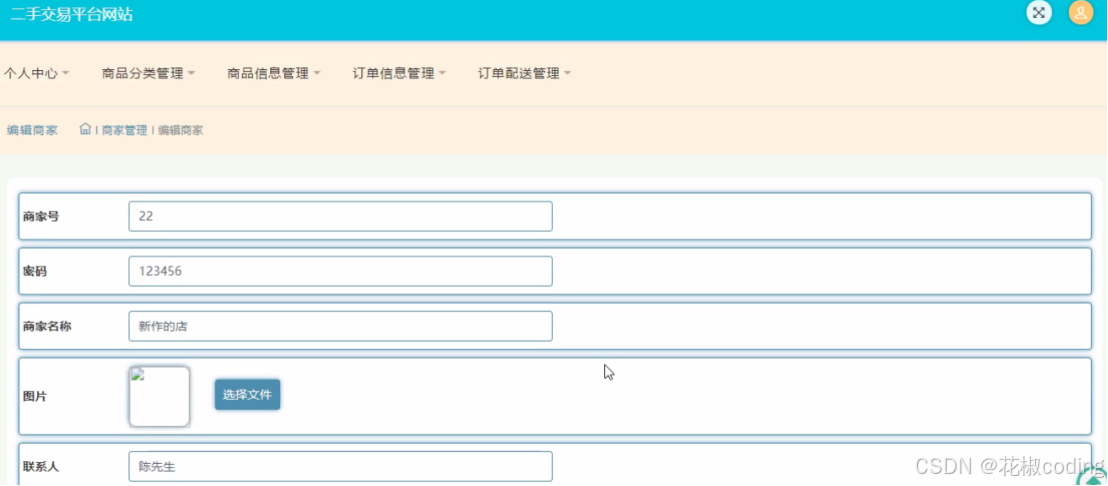1108x486 pixels.
Task: Expand the 个人中心 menu
Action: tap(36, 73)
